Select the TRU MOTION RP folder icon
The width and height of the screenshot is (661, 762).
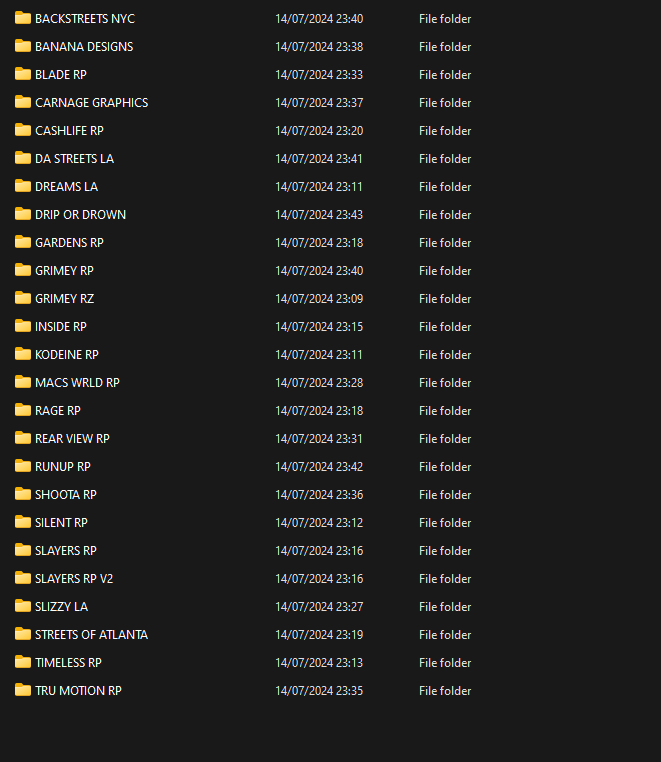[x=23, y=691]
